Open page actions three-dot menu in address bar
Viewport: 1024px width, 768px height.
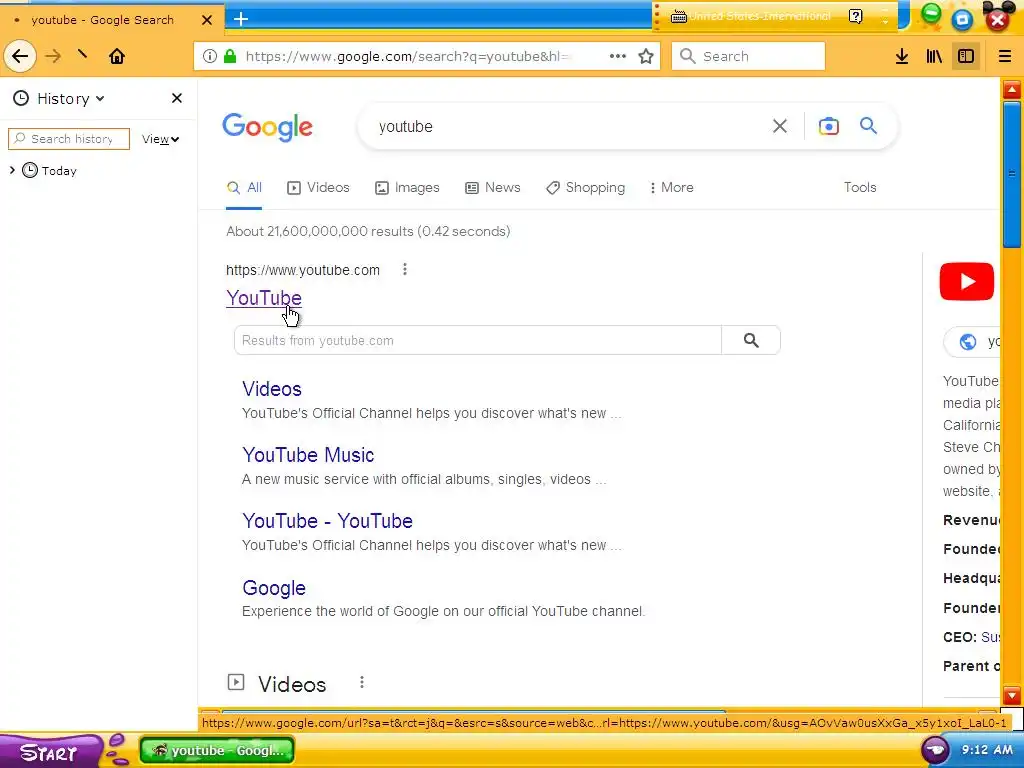point(618,56)
